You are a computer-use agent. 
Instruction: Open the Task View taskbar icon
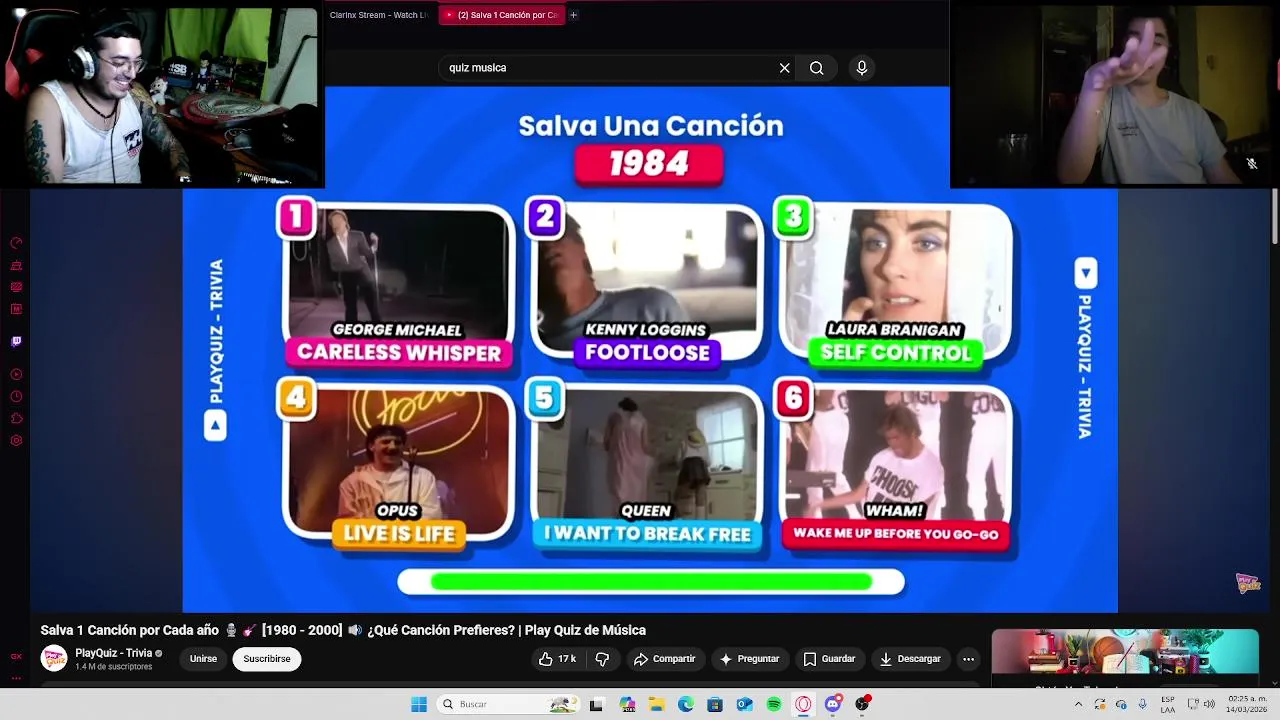[x=597, y=704]
